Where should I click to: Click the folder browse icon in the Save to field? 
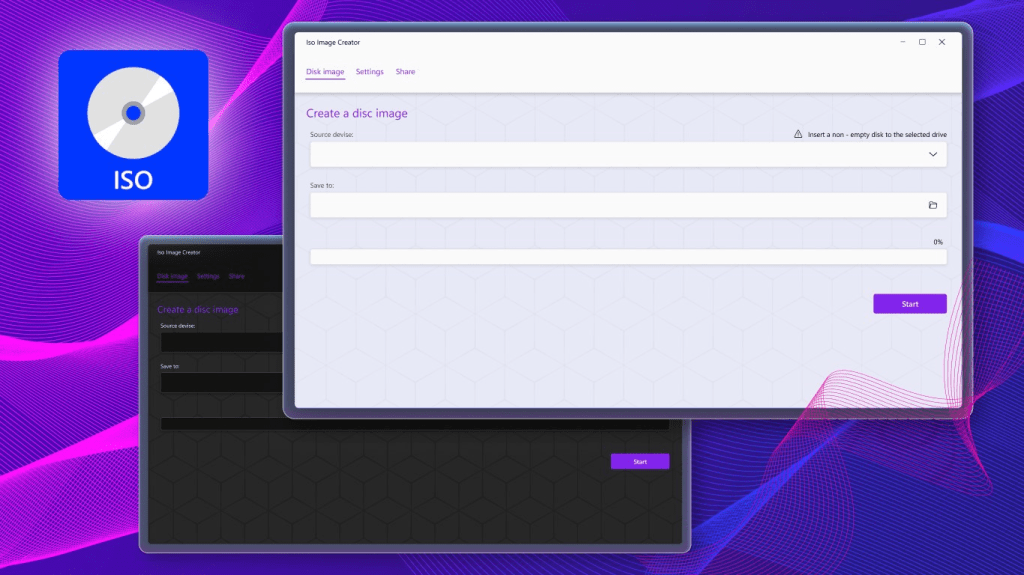click(x=932, y=205)
